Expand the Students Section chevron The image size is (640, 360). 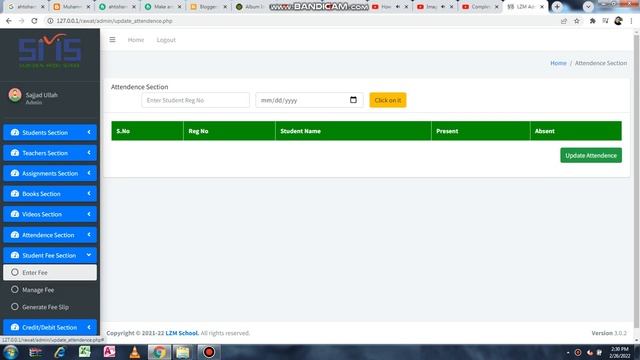coord(89,132)
